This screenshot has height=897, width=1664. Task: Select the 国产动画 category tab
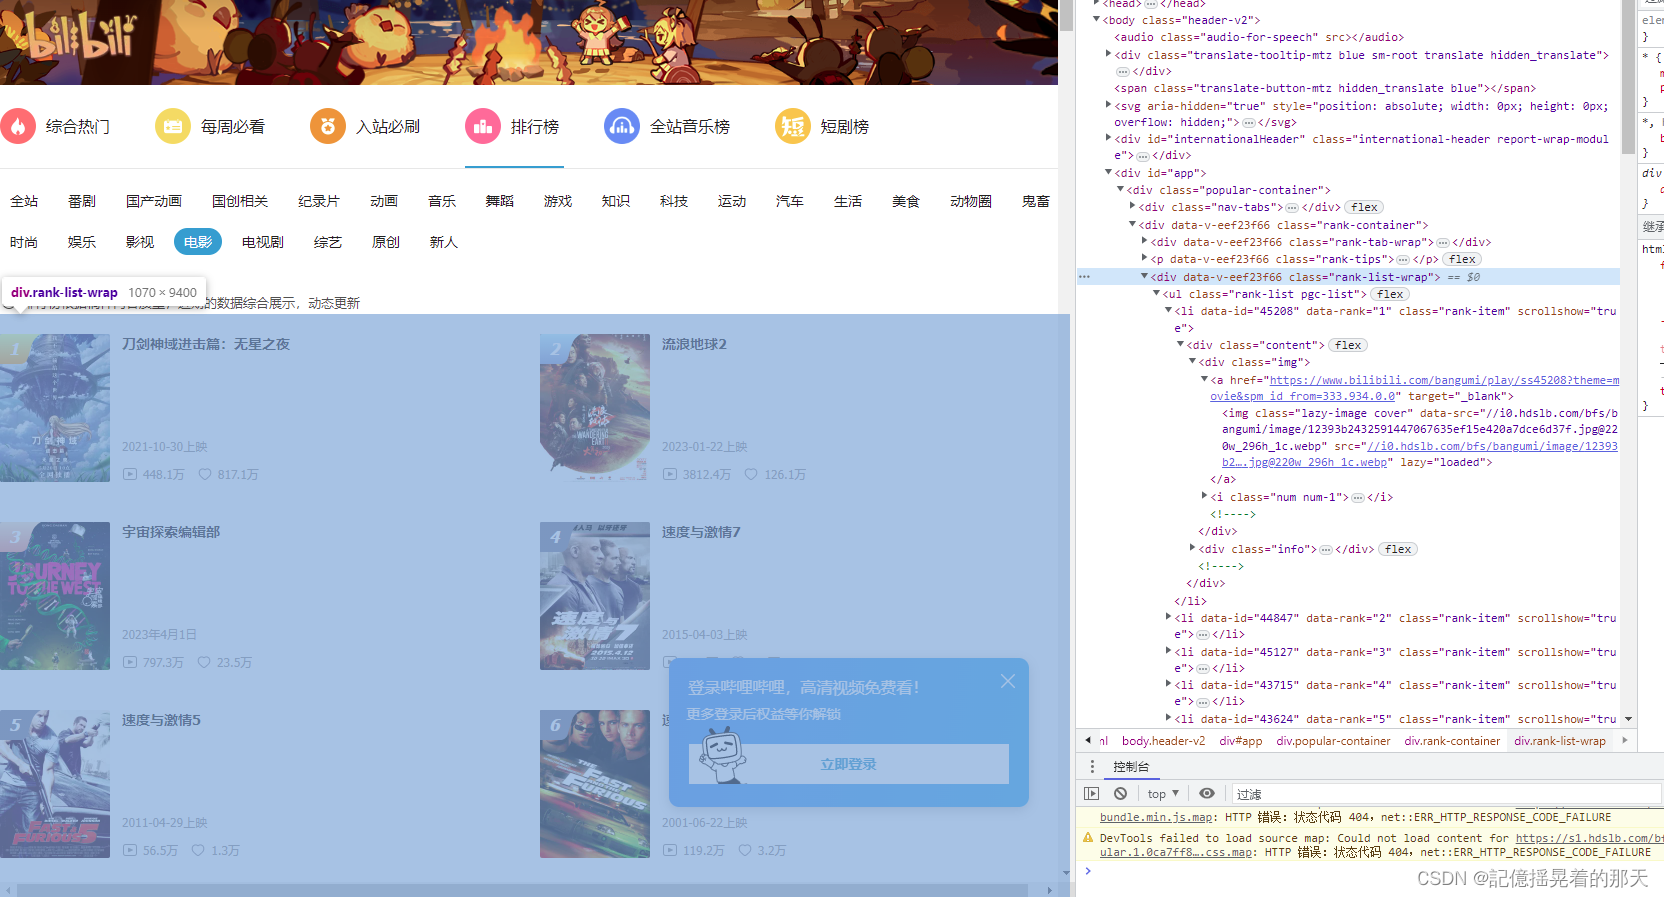(x=154, y=201)
